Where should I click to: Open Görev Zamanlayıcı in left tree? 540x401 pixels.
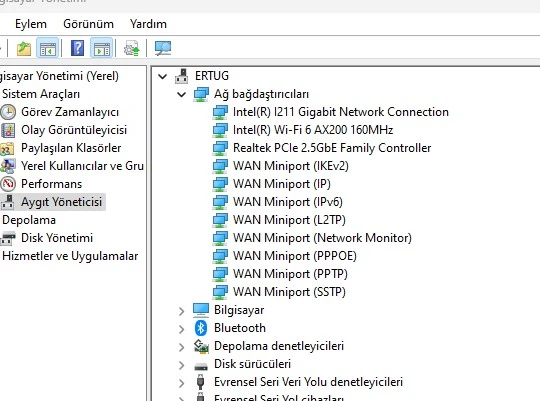(70, 112)
